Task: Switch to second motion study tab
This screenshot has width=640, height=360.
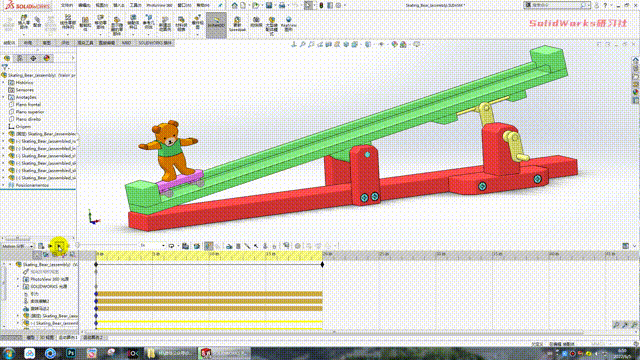Action: (93, 338)
